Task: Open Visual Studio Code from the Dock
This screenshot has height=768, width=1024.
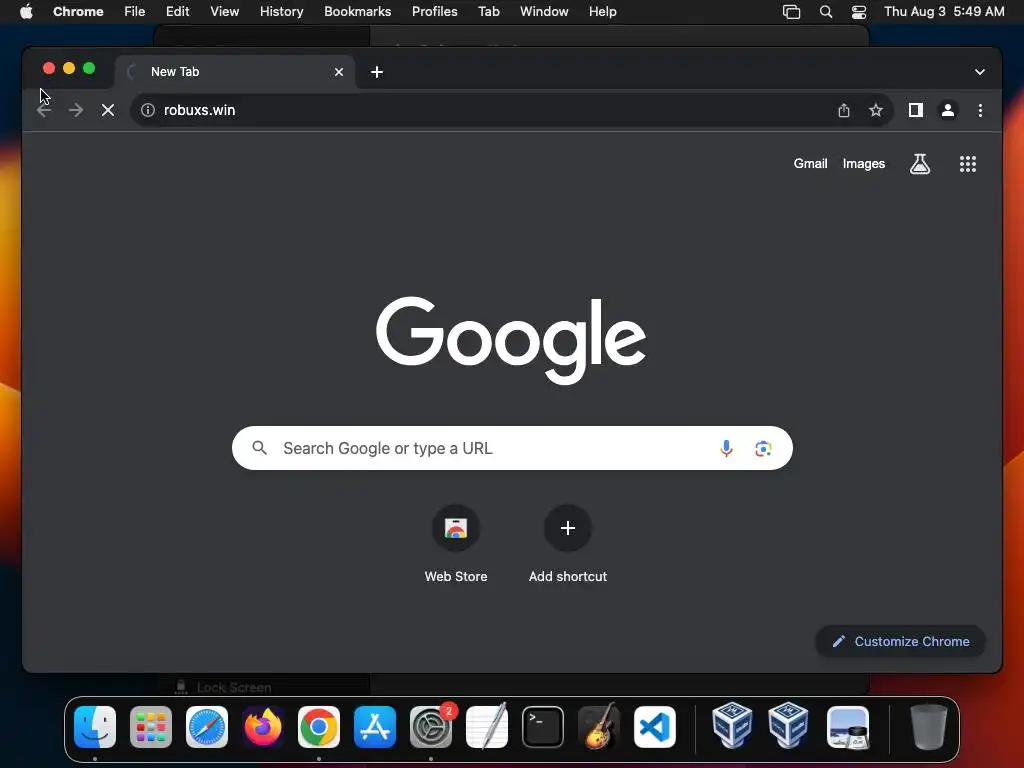Action: coord(655,726)
